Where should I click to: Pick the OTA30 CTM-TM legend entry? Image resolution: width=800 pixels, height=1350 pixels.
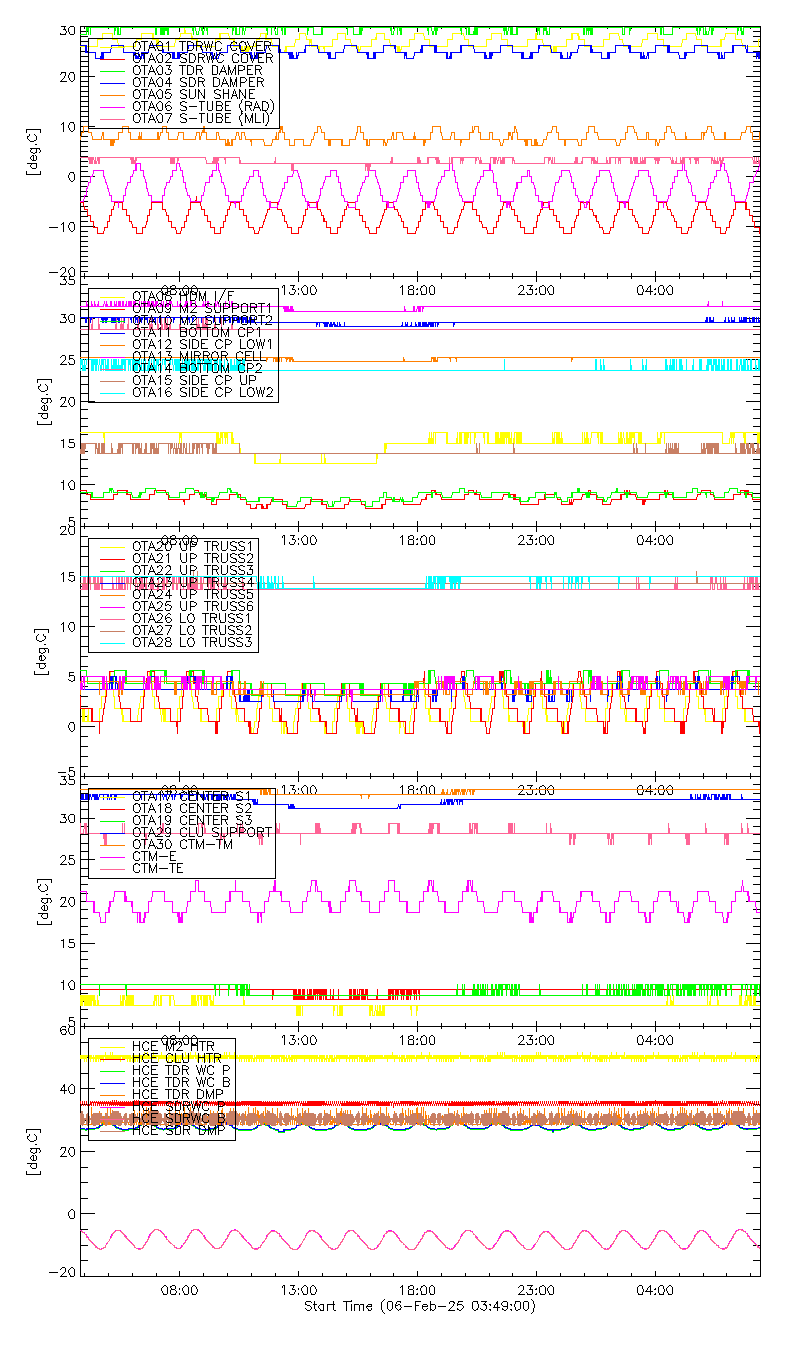coord(183,843)
